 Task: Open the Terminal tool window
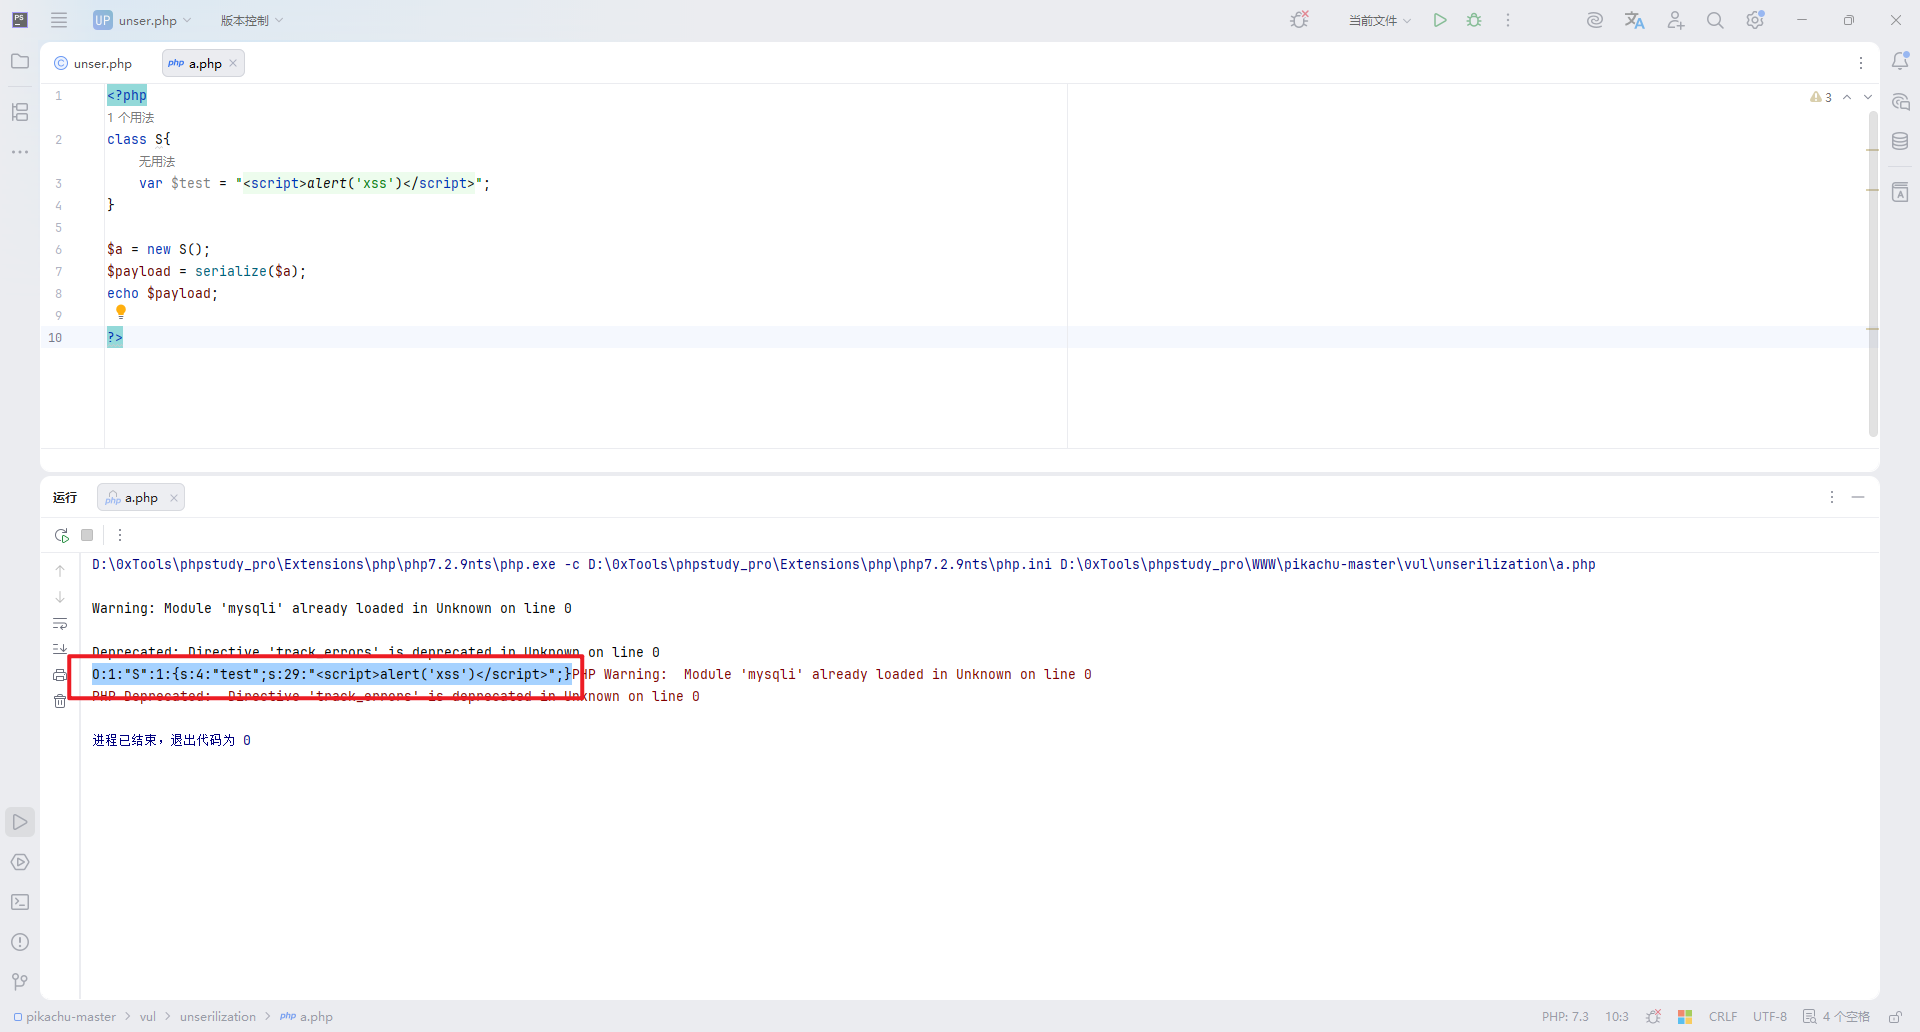coord(20,902)
